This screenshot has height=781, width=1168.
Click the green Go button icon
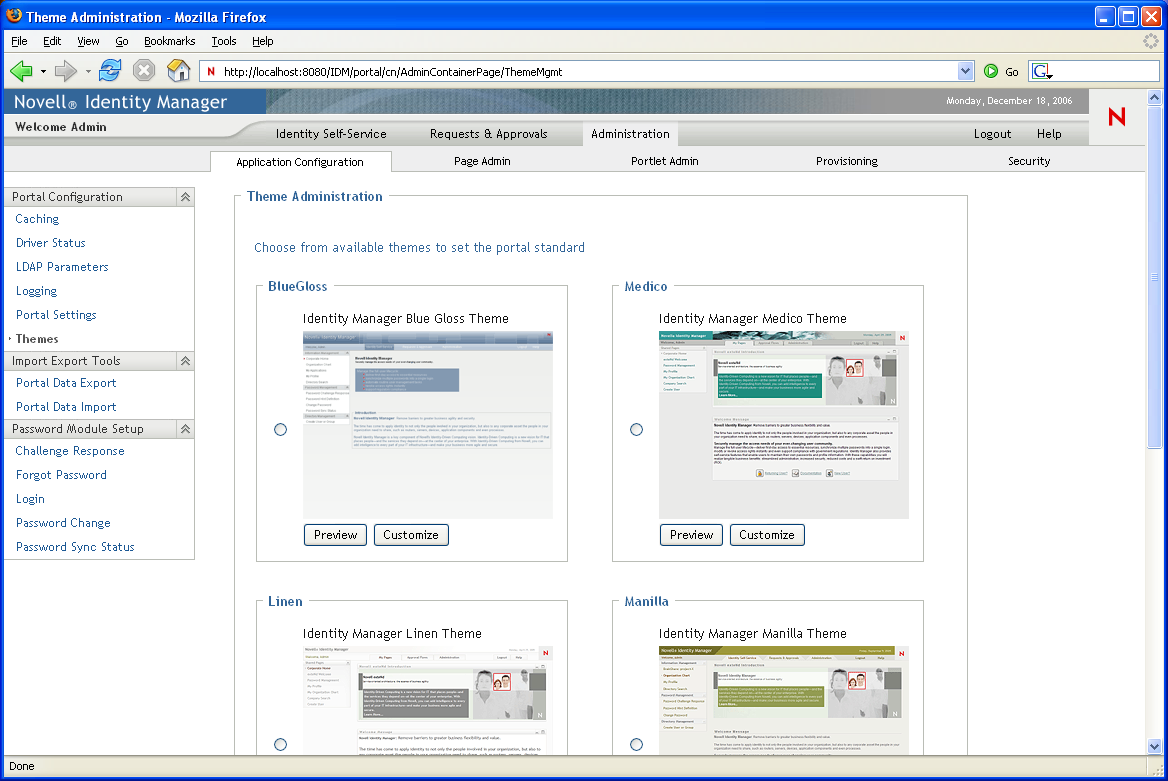pos(991,72)
